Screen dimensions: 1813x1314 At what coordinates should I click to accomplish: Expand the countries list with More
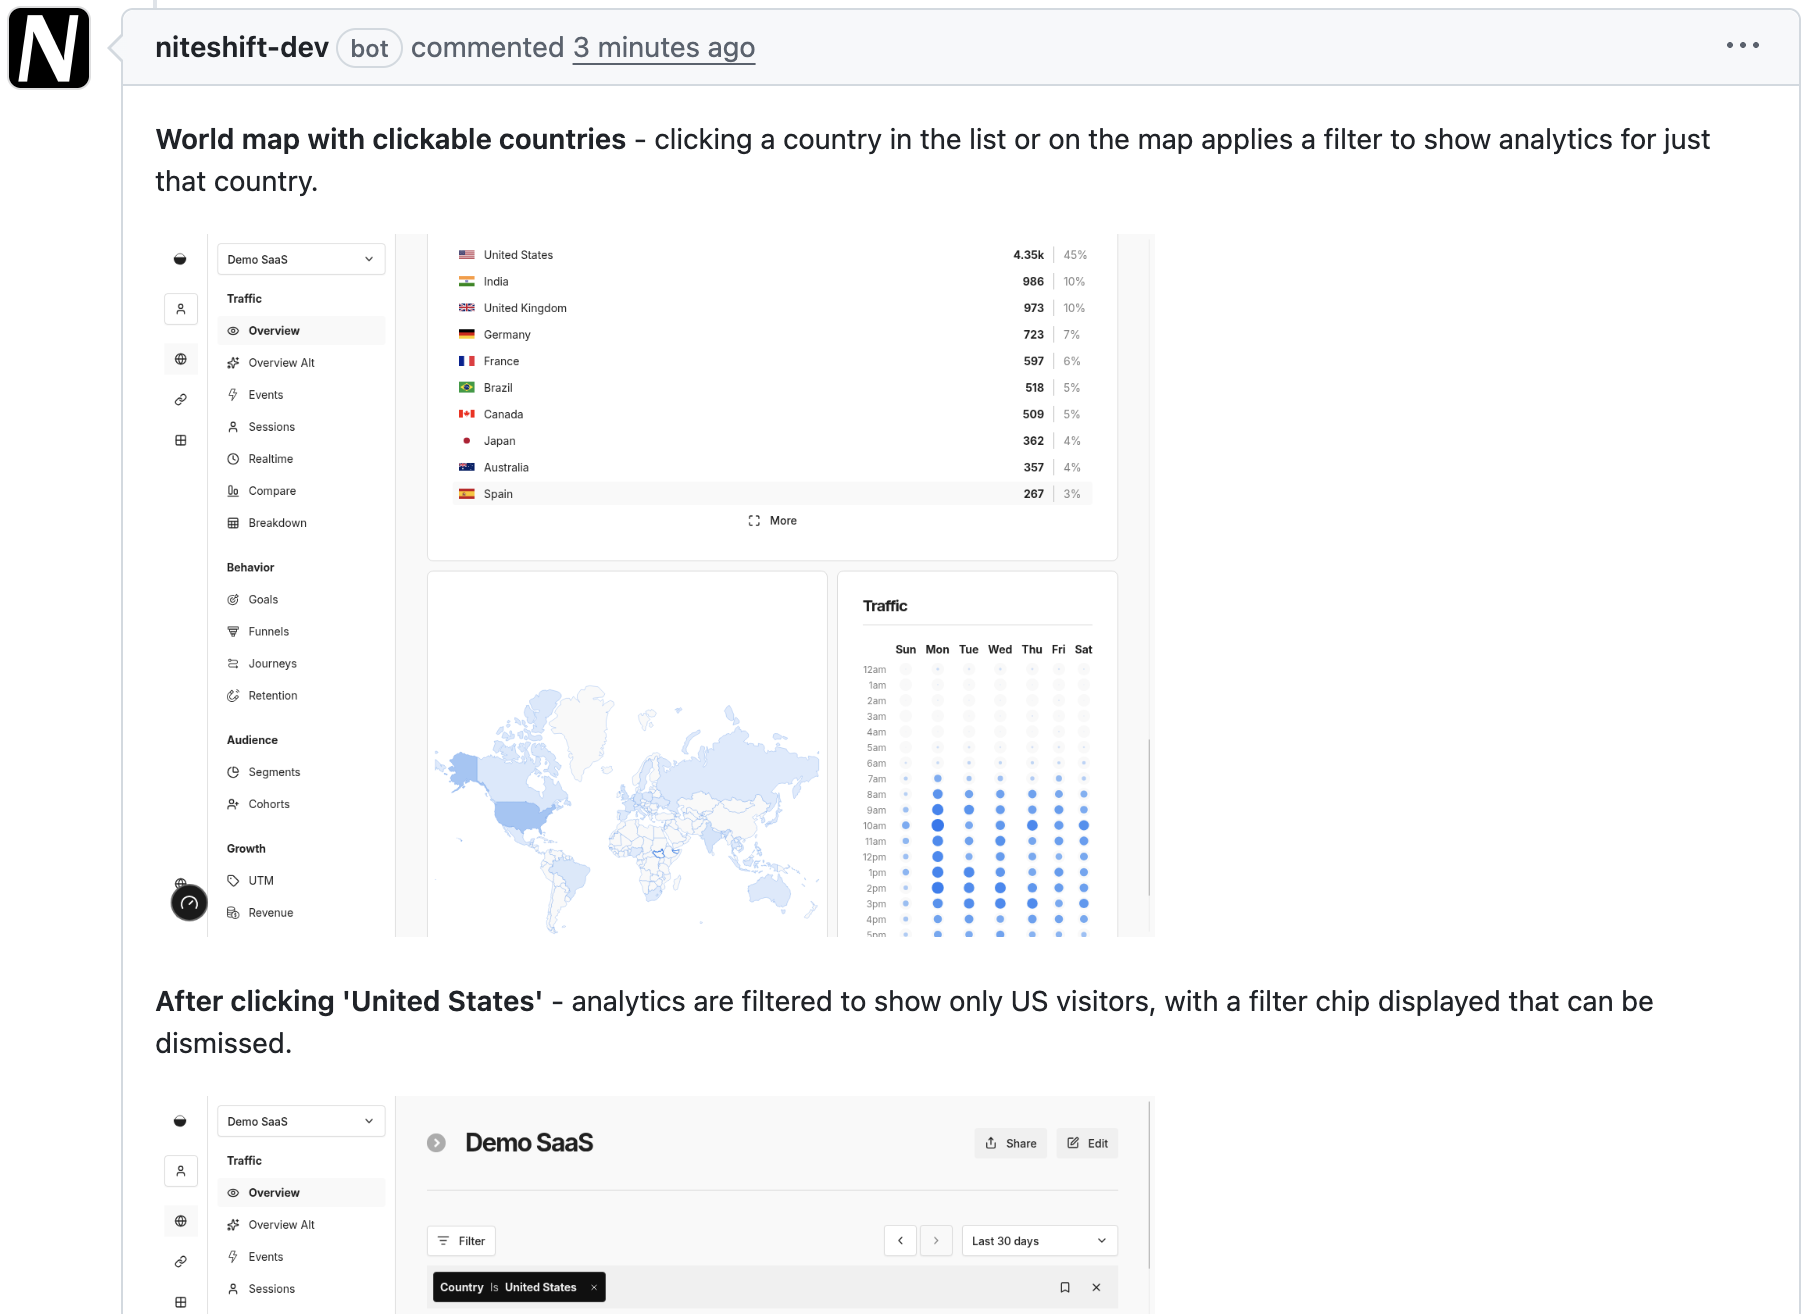pyautogui.click(x=772, y=521)
